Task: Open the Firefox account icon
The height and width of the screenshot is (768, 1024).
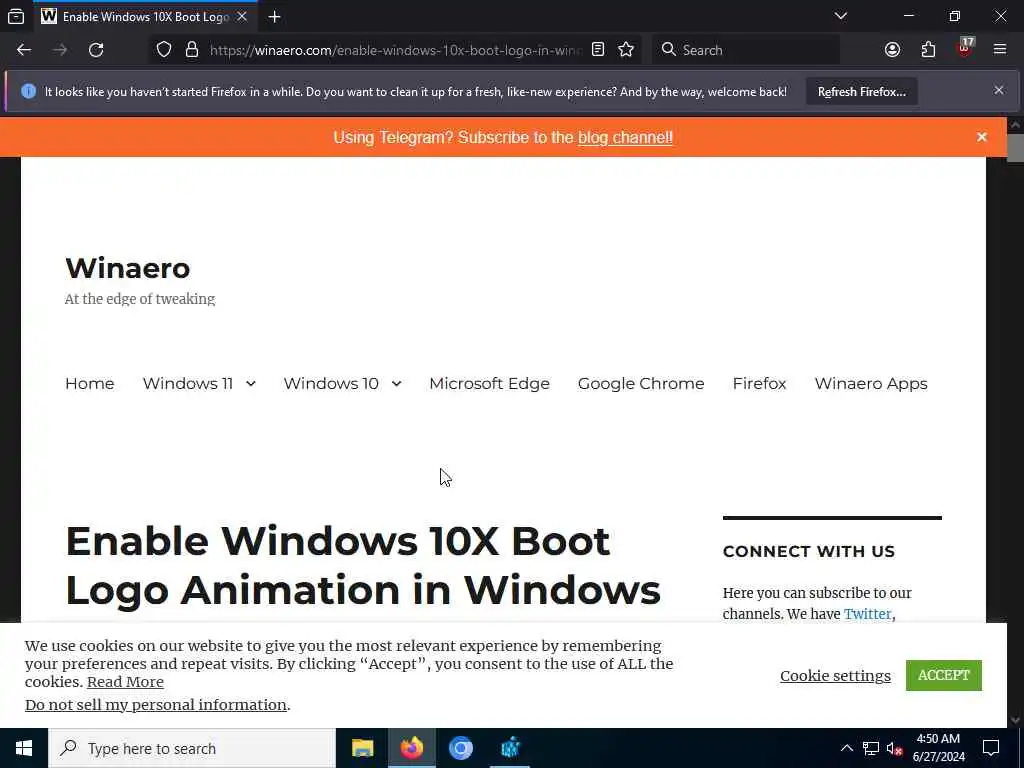Action: (x=892, y=50)
